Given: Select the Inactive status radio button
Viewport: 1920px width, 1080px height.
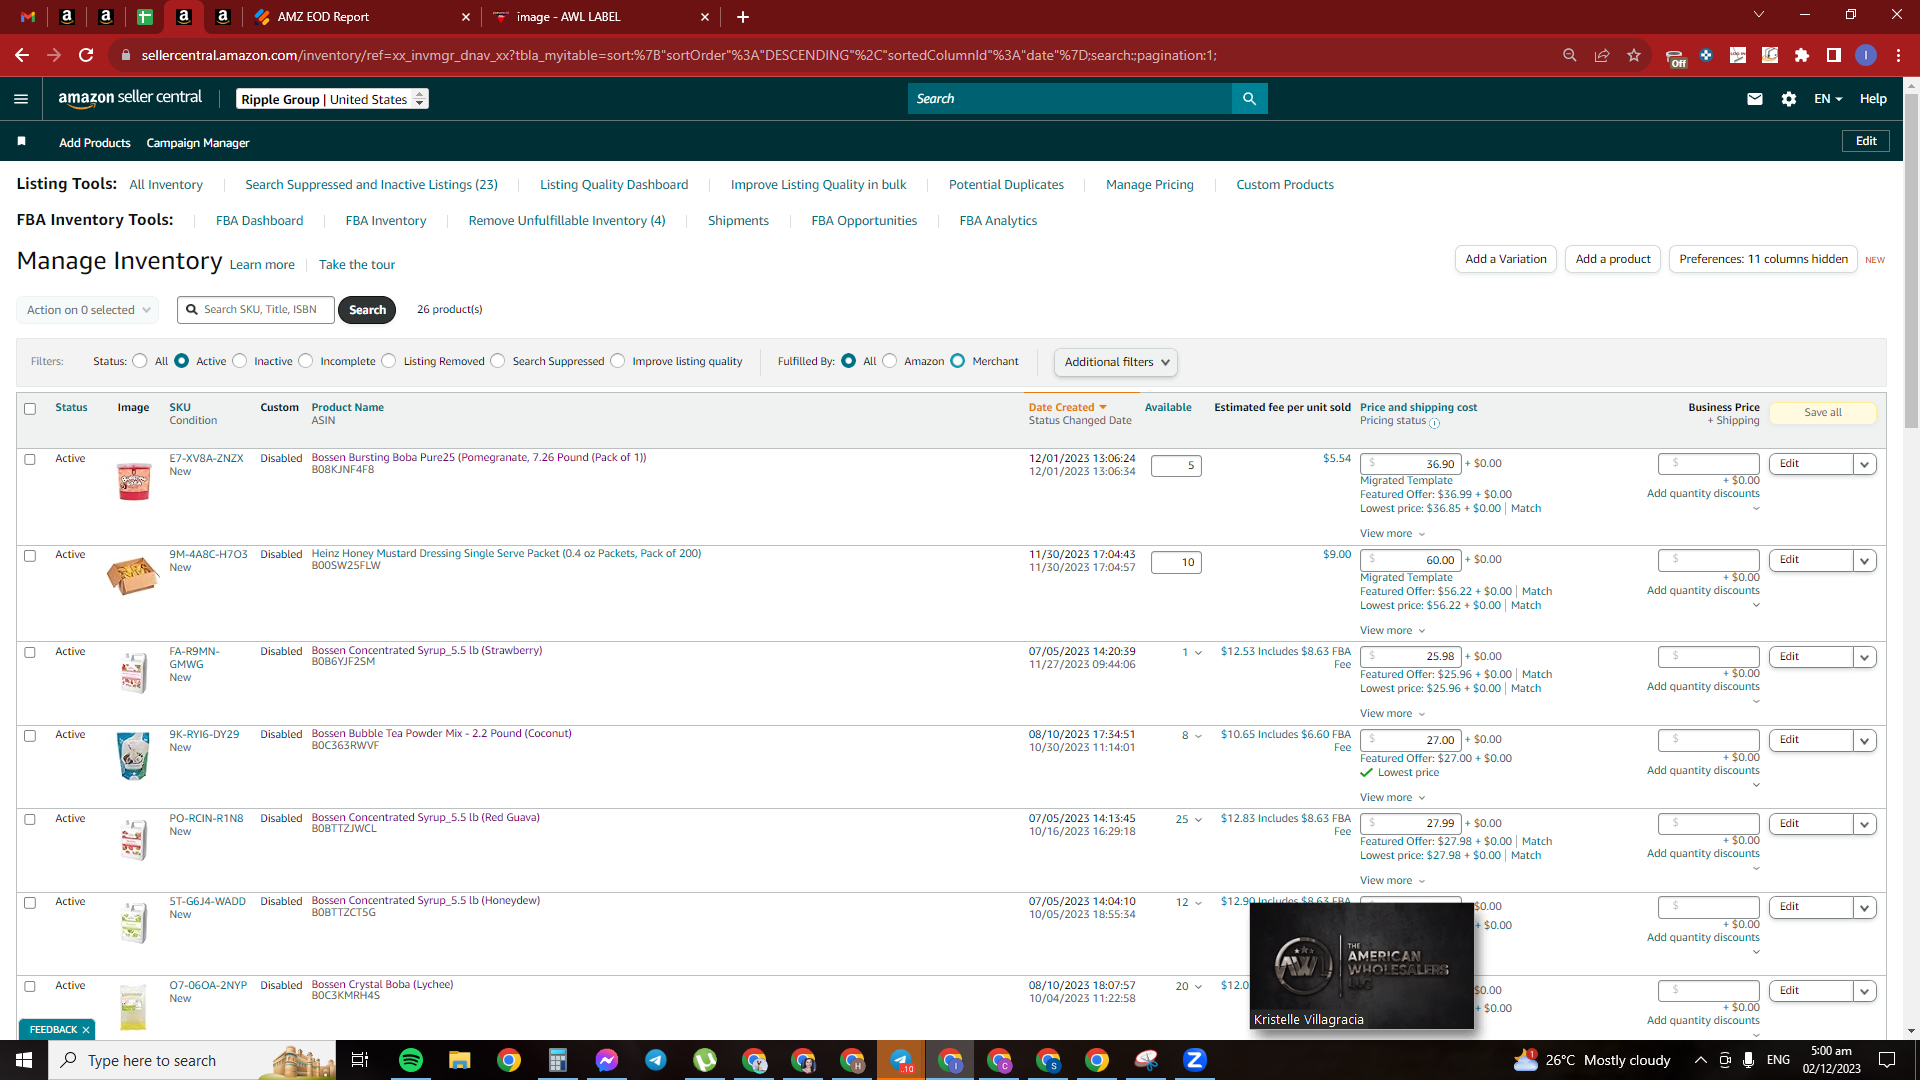Looking at the screenshot, I should pyautogui.click(x=240, y=361).
